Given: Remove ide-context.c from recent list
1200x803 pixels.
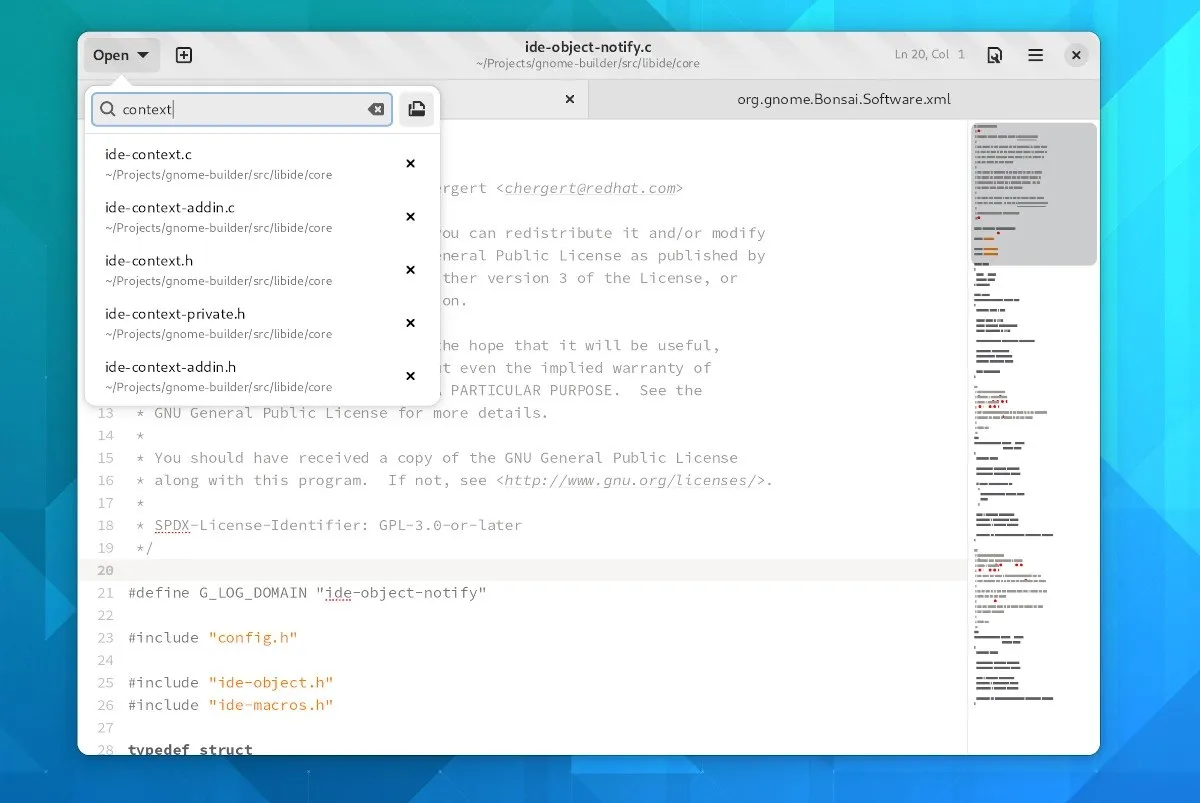Looking at the screenshot, I should pyautogui.click(x=410, y=164).
